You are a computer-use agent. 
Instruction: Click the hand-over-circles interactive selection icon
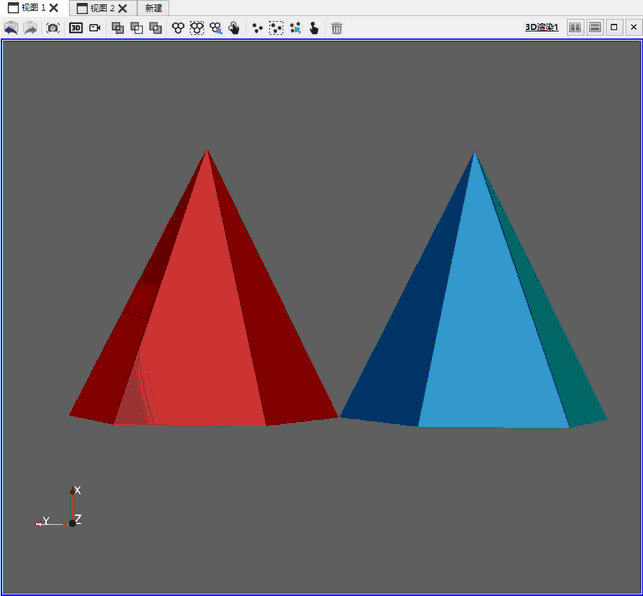tap(234, 28)
